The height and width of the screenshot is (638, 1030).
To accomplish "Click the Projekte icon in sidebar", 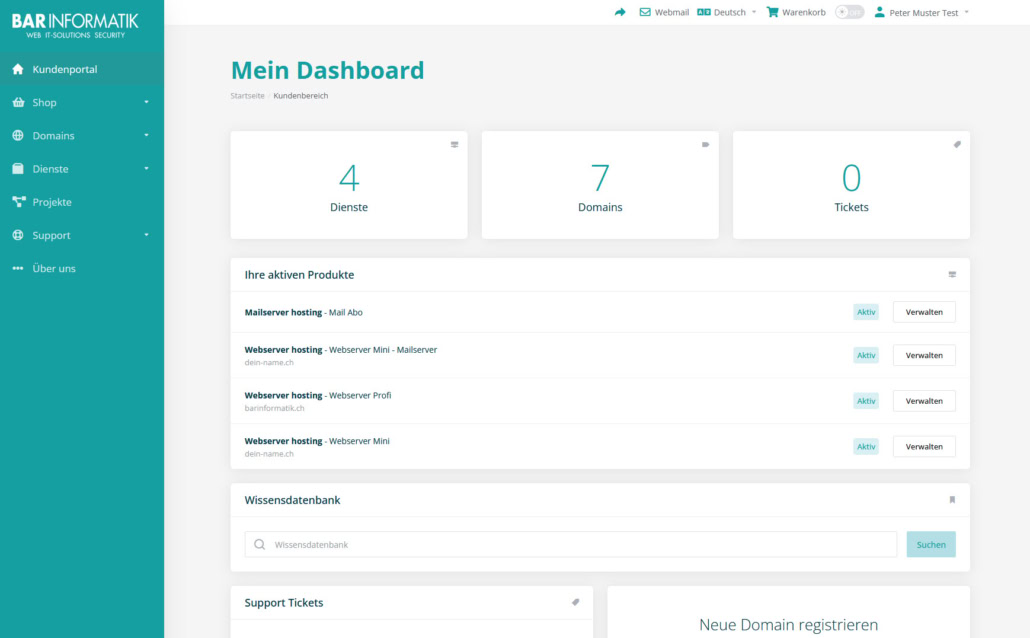I will point(18,202).
